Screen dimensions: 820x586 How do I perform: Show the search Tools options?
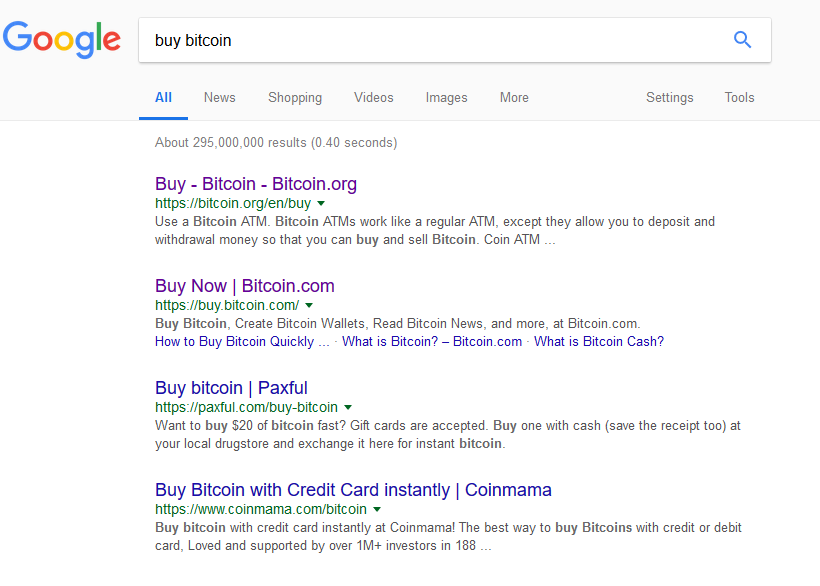coord(739,98)
